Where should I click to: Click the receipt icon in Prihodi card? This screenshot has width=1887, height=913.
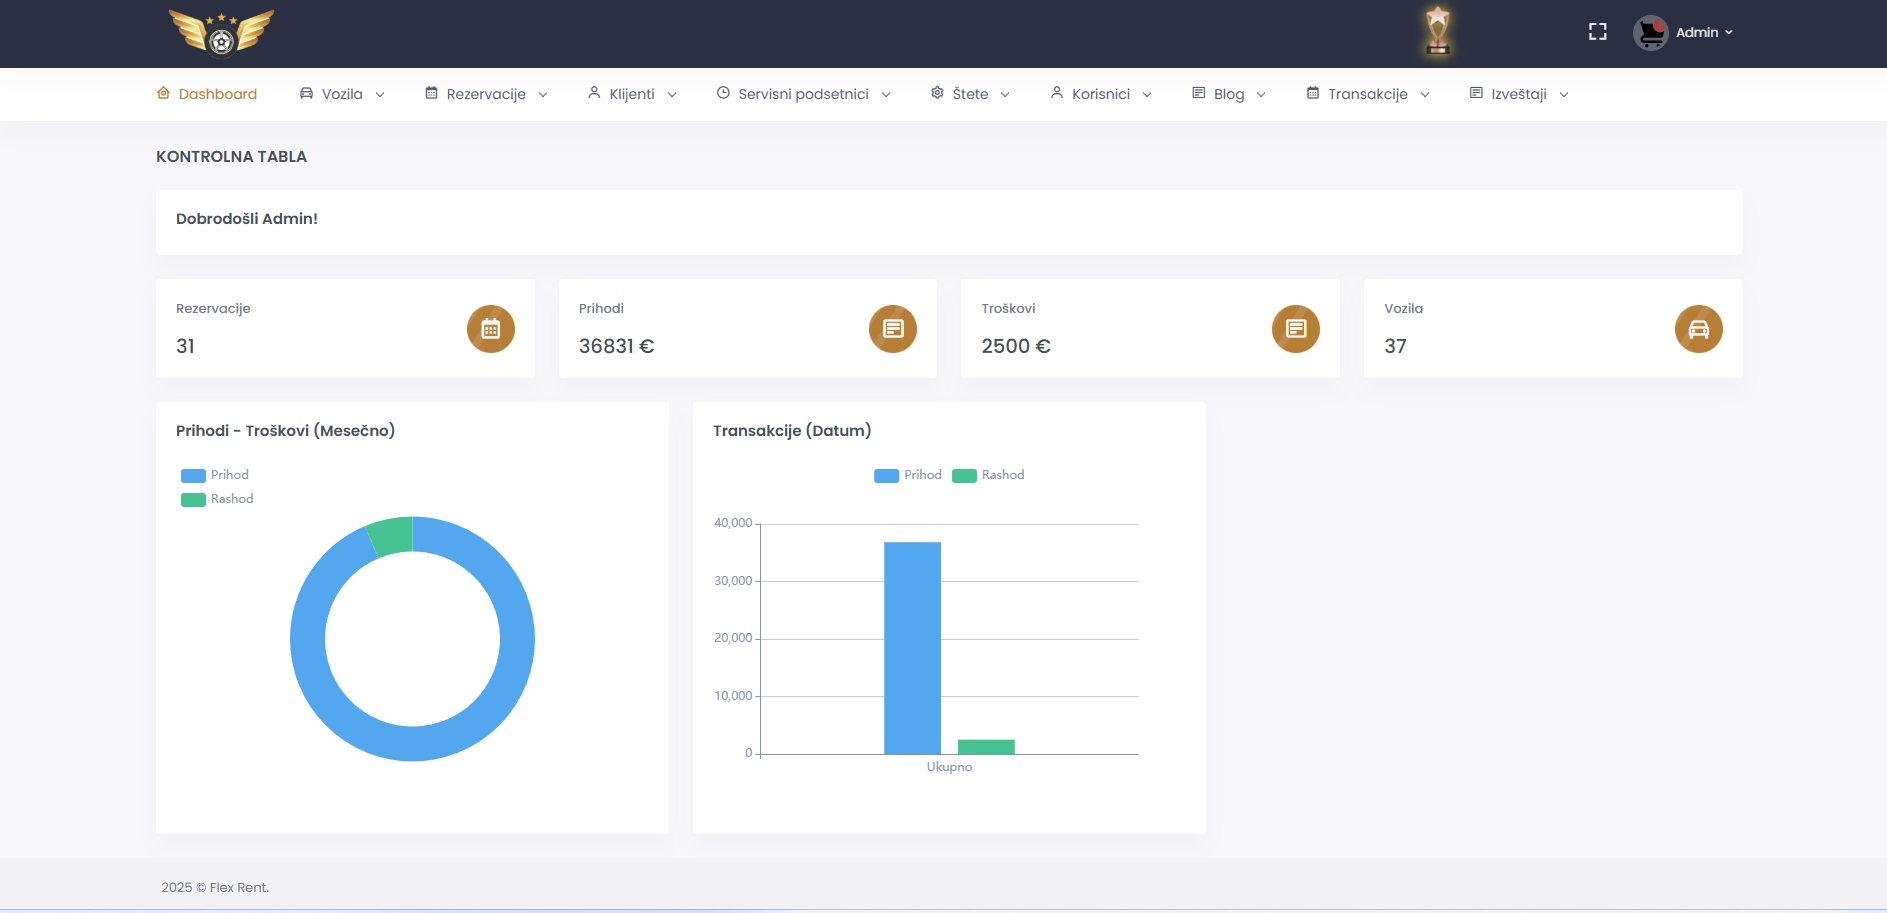[892, 329]
